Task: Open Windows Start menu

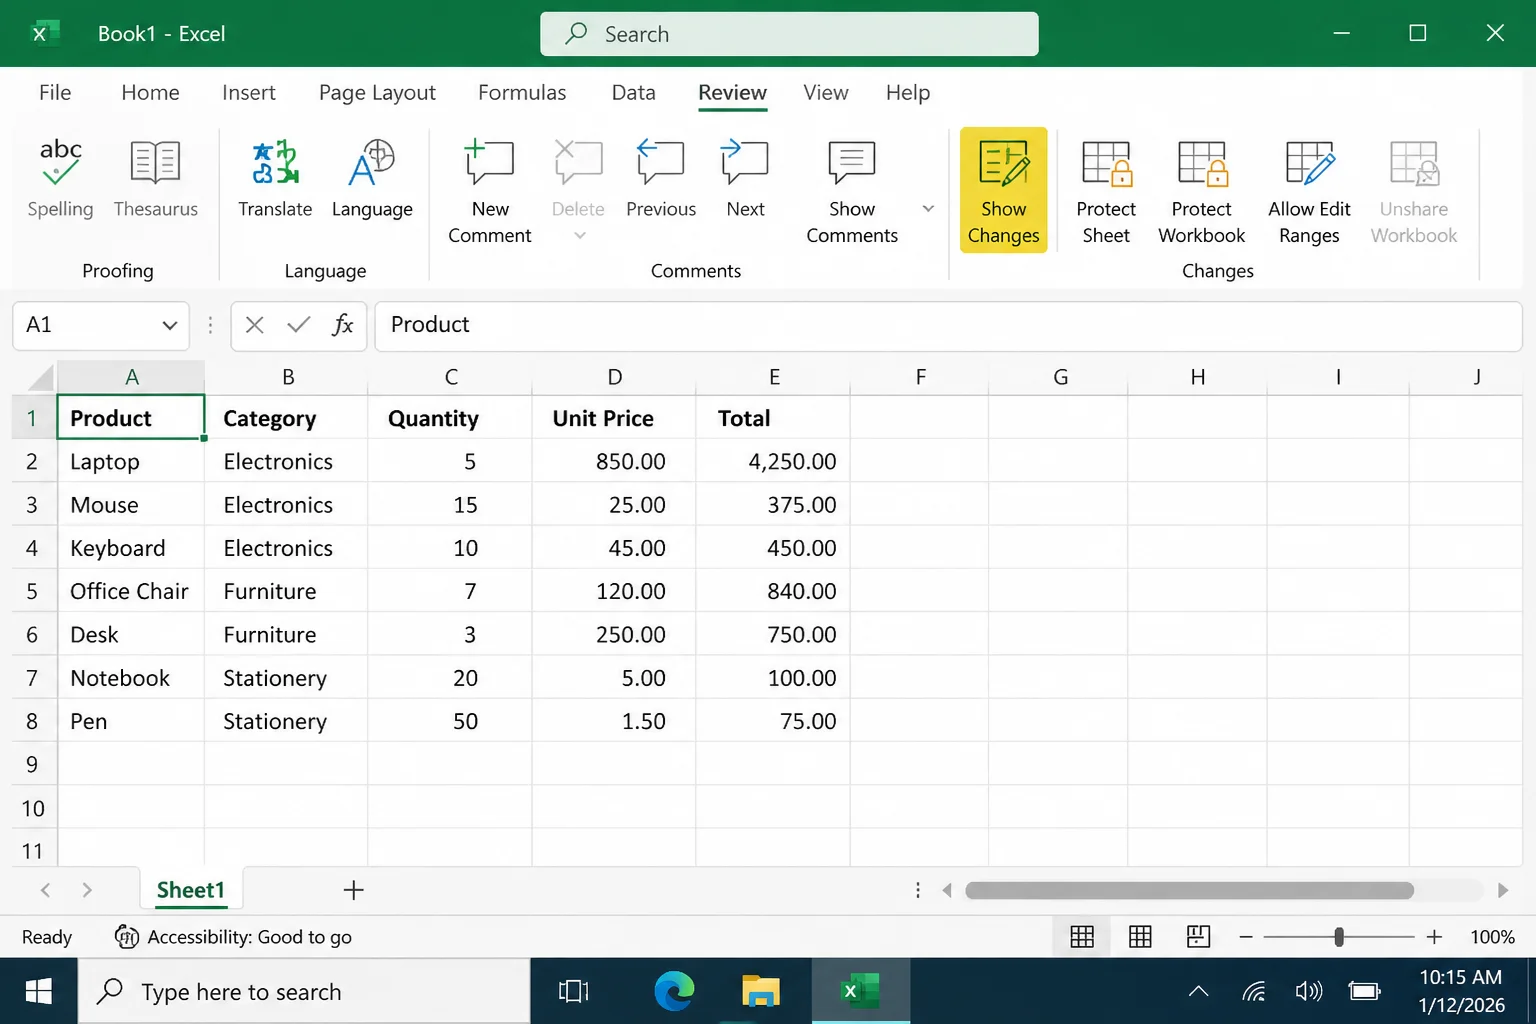Action: click(x=38, y=992)
